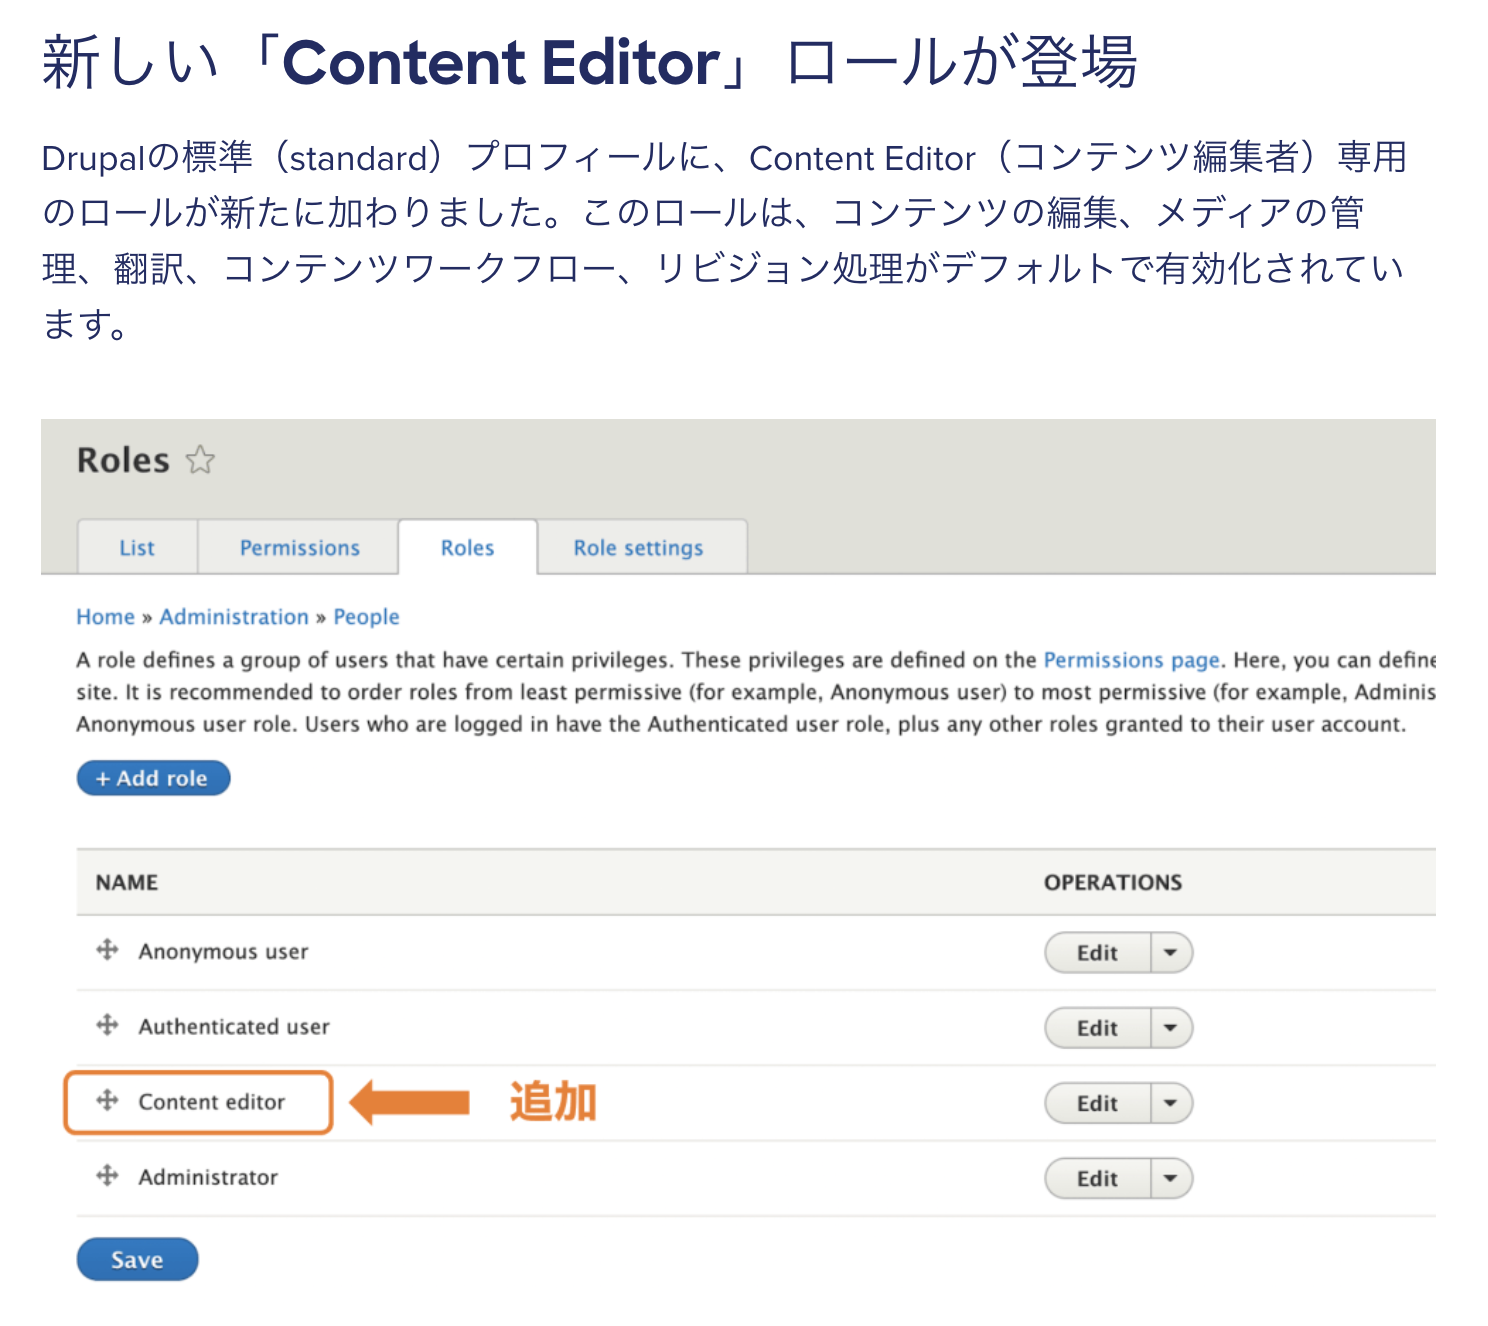The width and height of the screenshot is (1488, 1326).
Task: Click the Authenticated user role name
Action: pos(234,1026)
